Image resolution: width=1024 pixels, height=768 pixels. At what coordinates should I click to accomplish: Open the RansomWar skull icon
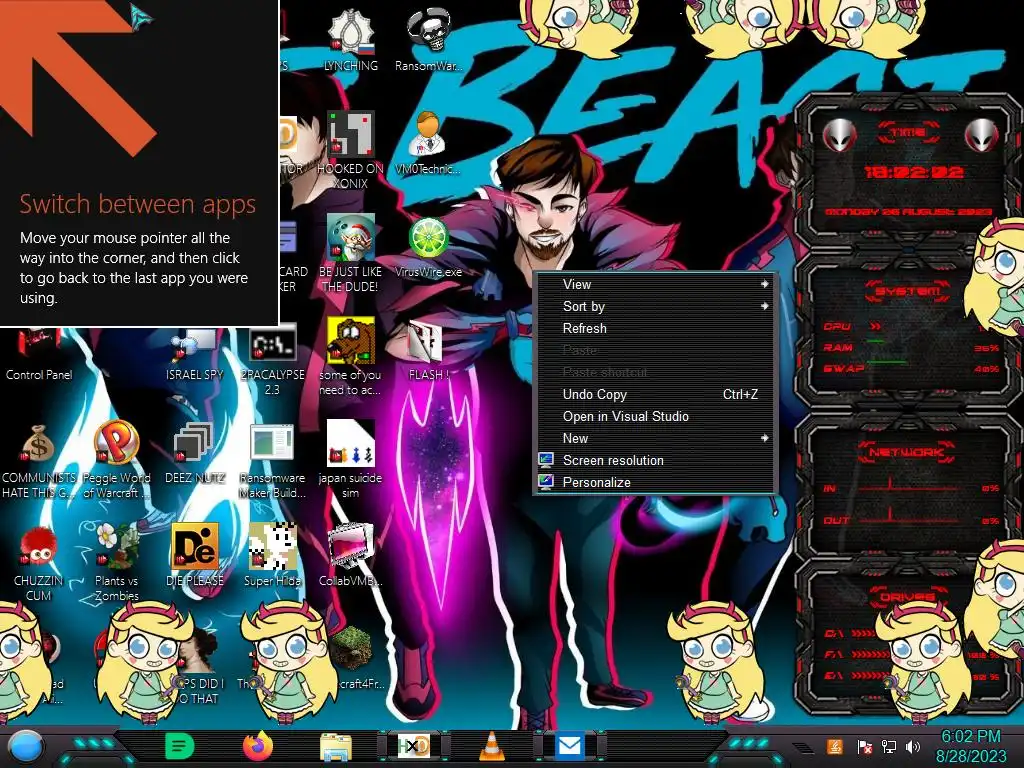point(428,40)
